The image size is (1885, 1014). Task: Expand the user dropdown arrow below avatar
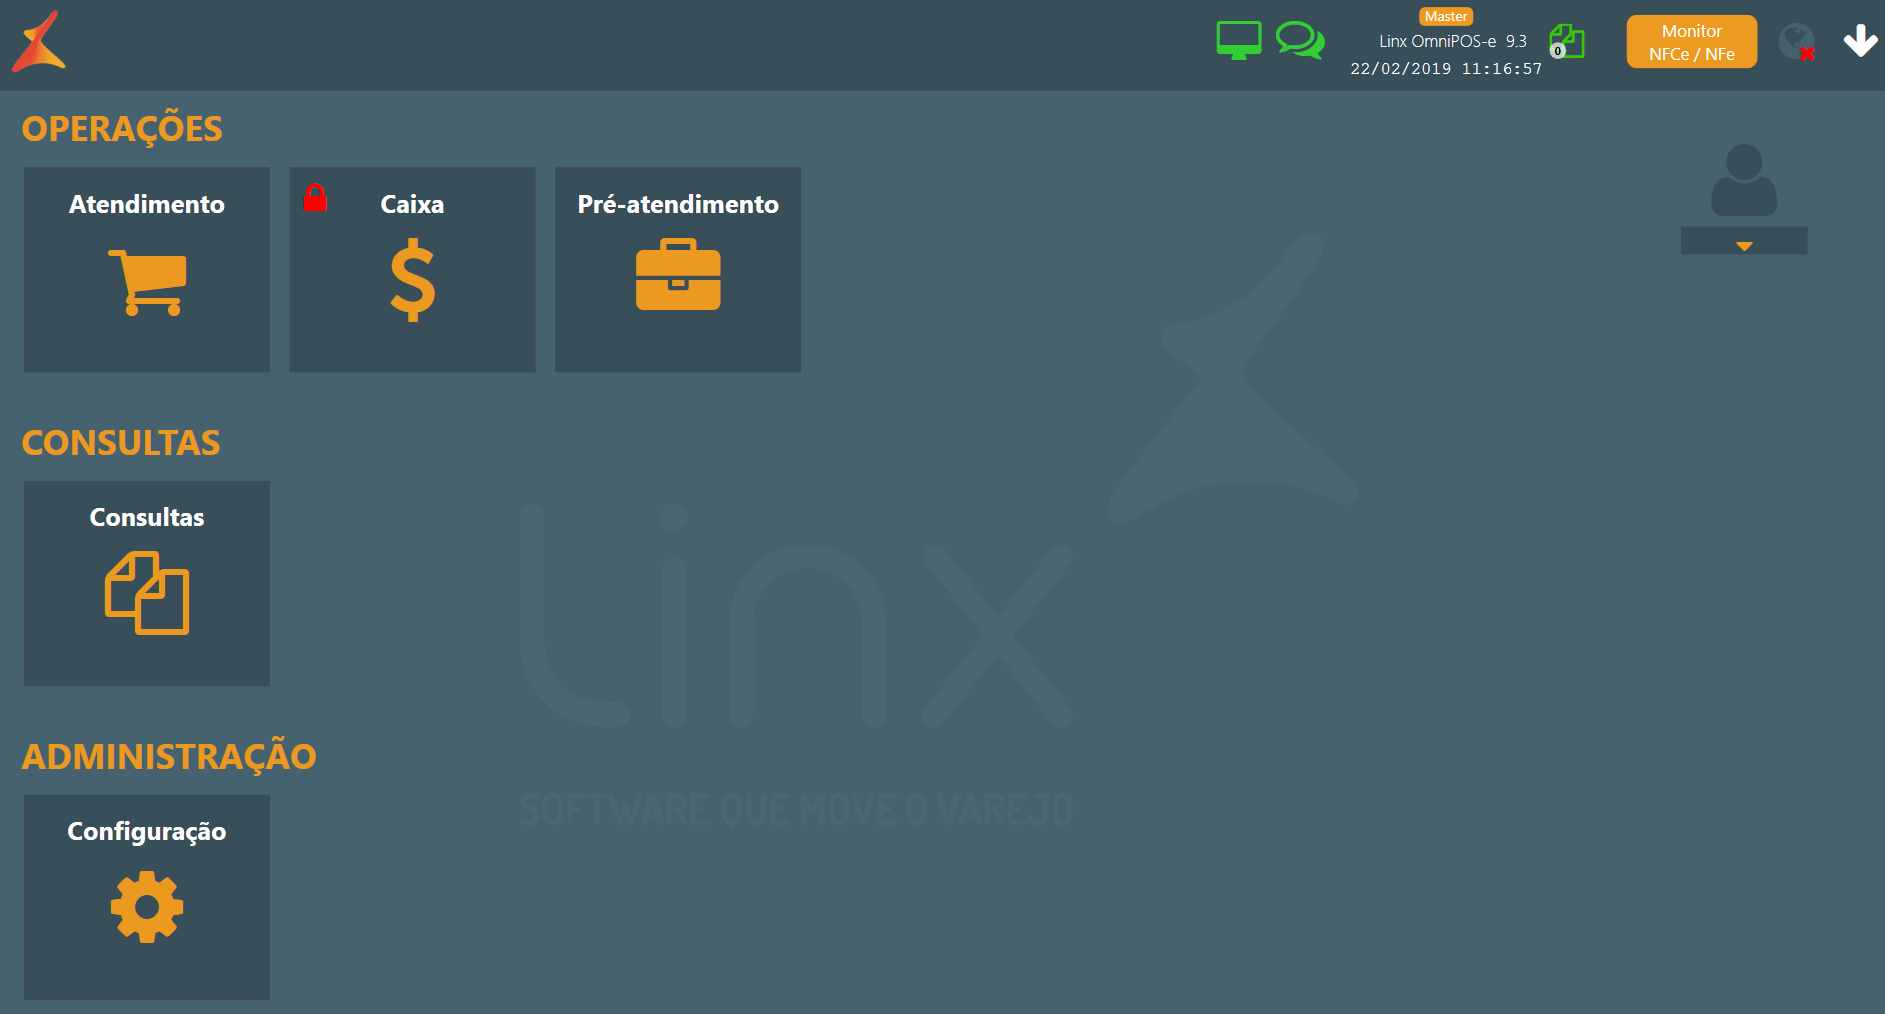[1744, 241]
